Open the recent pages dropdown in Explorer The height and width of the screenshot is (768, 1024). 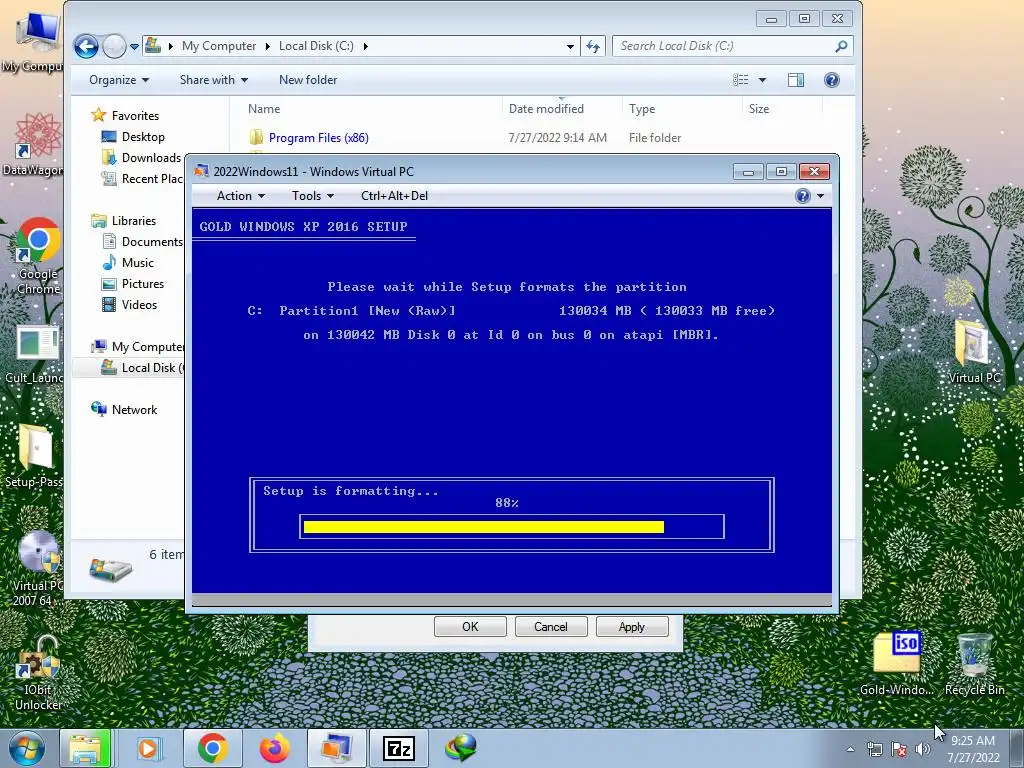(x=134, y=47)
